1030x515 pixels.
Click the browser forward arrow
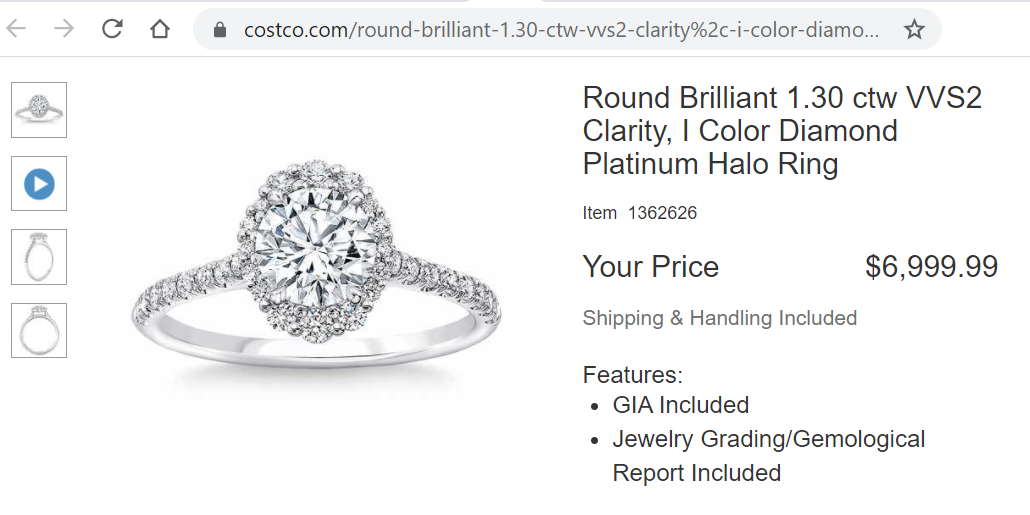(64, 29)
